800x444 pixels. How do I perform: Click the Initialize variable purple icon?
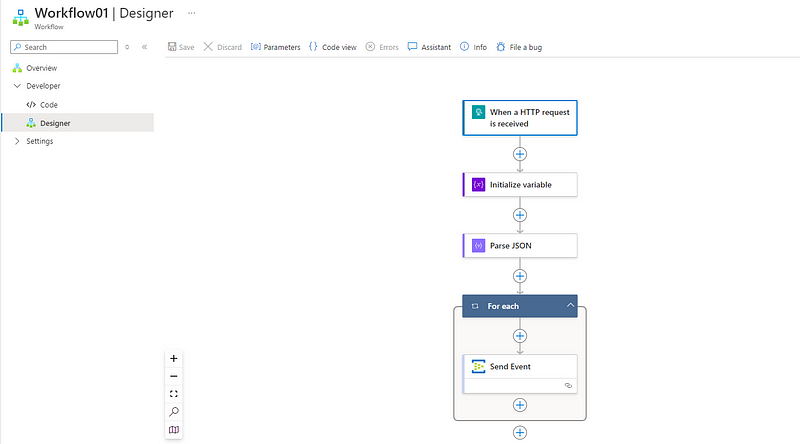478,185
